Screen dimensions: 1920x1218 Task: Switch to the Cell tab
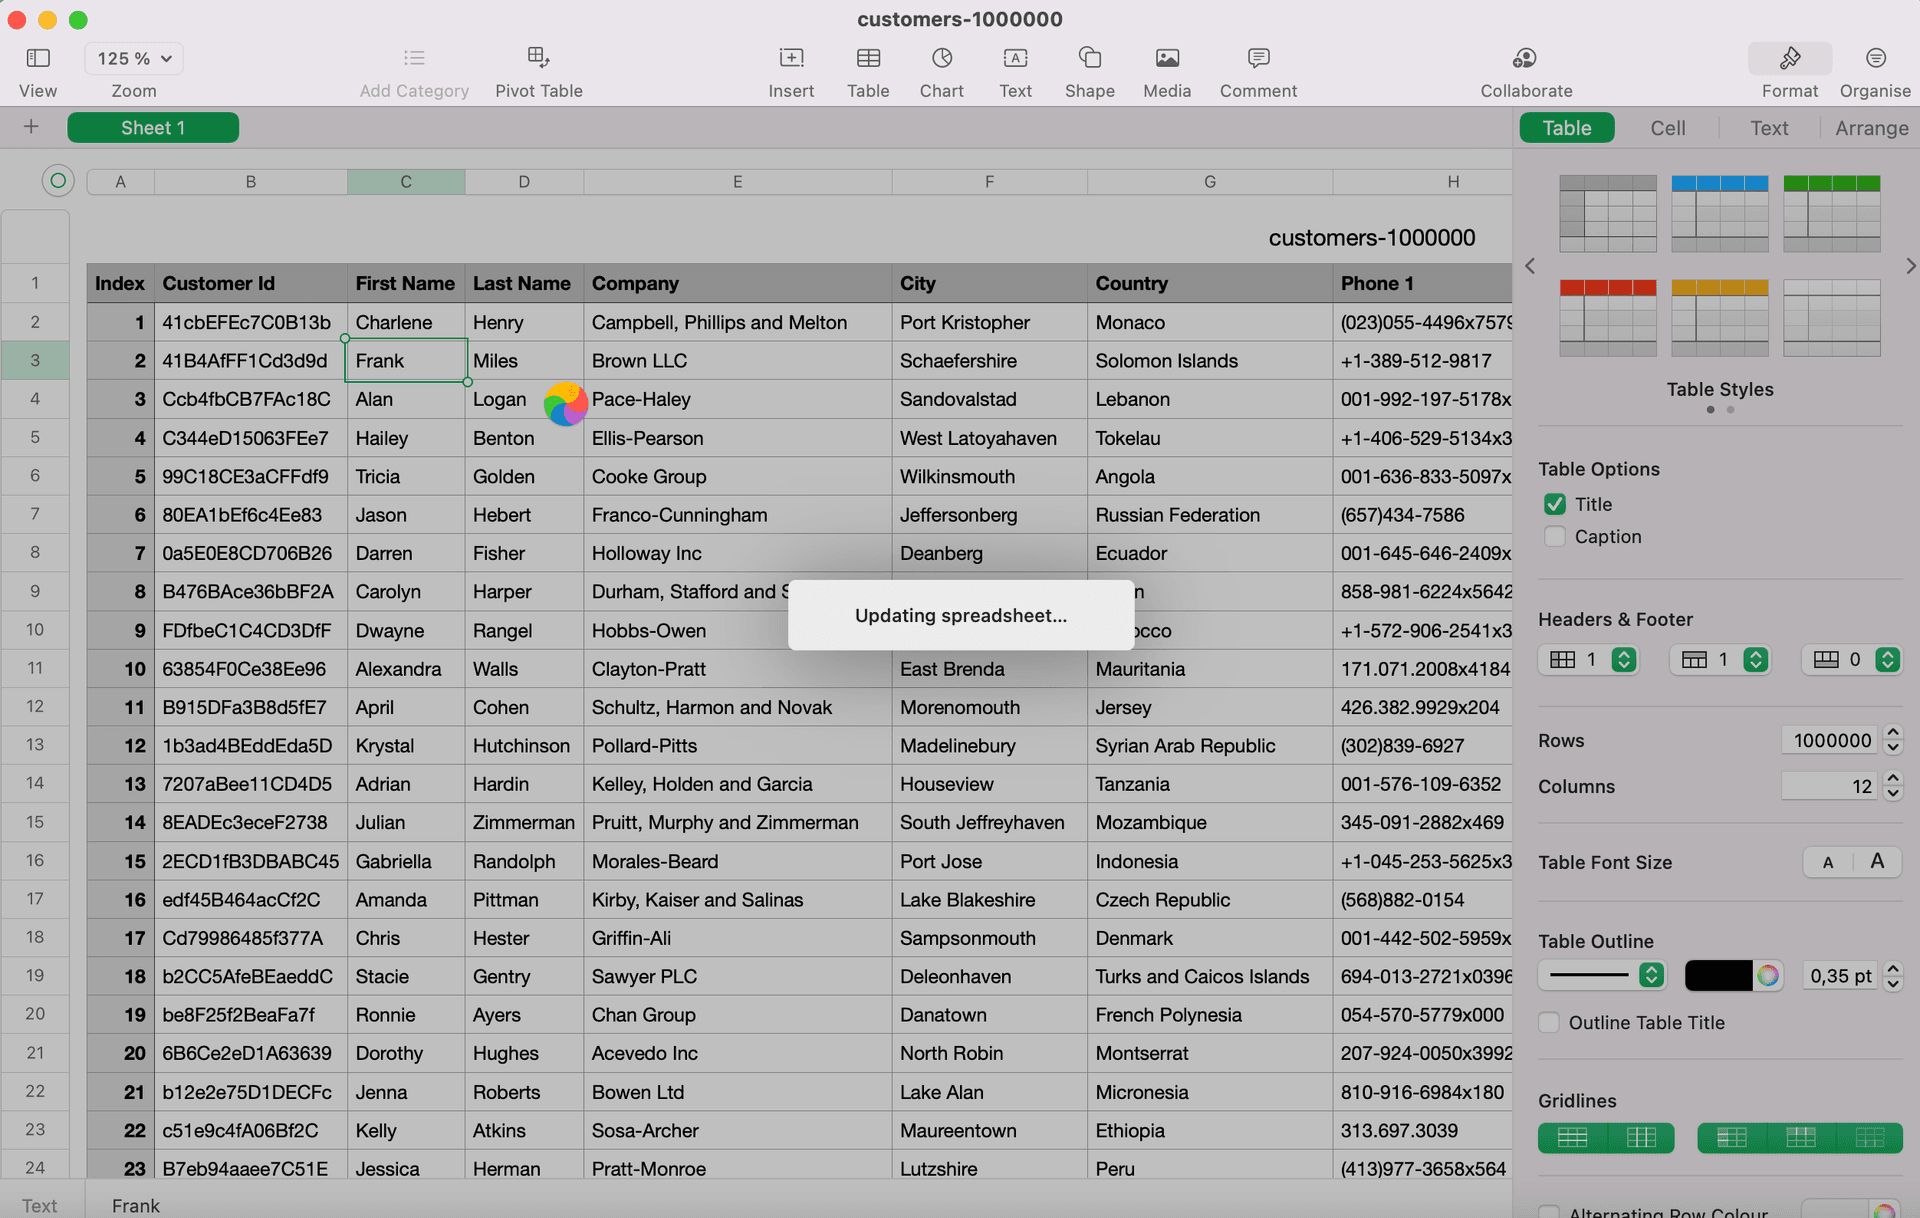tap(1667, 128)
